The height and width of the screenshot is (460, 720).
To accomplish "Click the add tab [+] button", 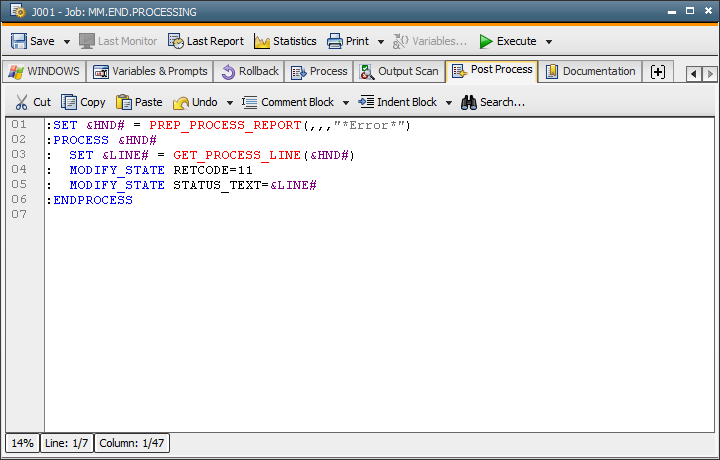I will (x=658, y=72).
